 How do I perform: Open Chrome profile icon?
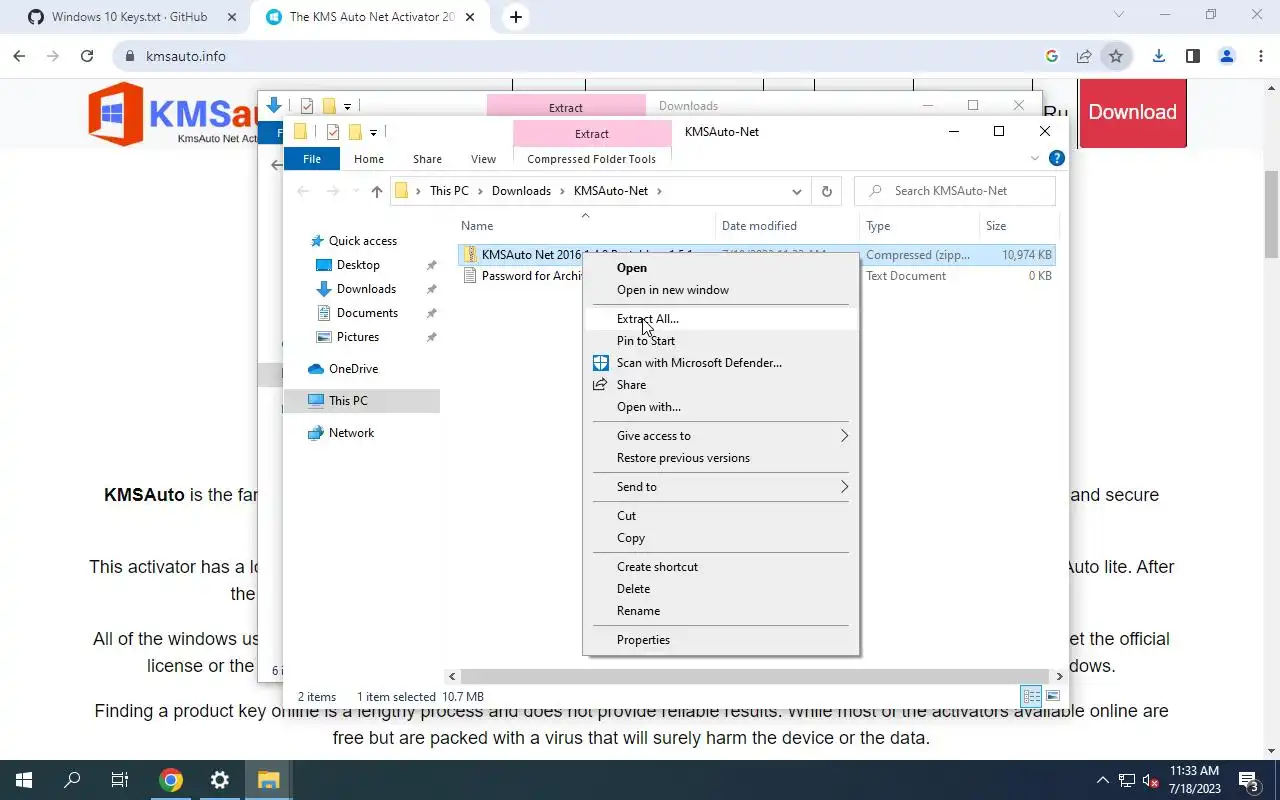(1226, 56)
